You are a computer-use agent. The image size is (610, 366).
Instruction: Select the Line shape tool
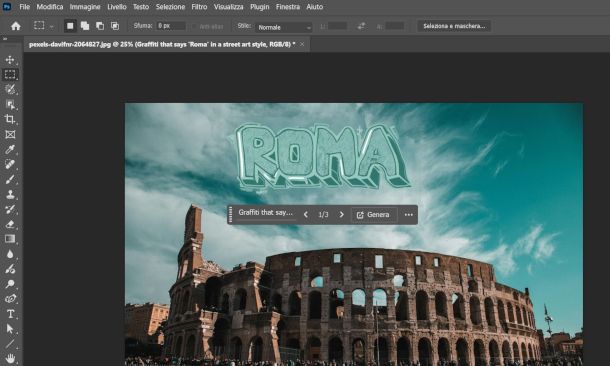[10, 343]
